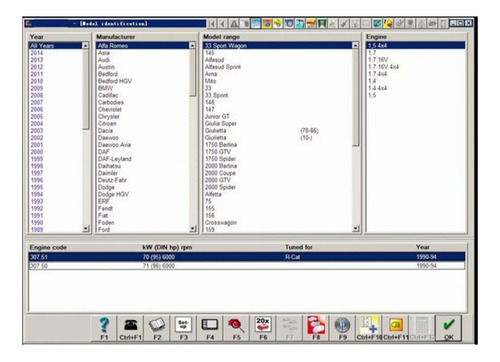Click the F6 20x car button

[263, 328]
